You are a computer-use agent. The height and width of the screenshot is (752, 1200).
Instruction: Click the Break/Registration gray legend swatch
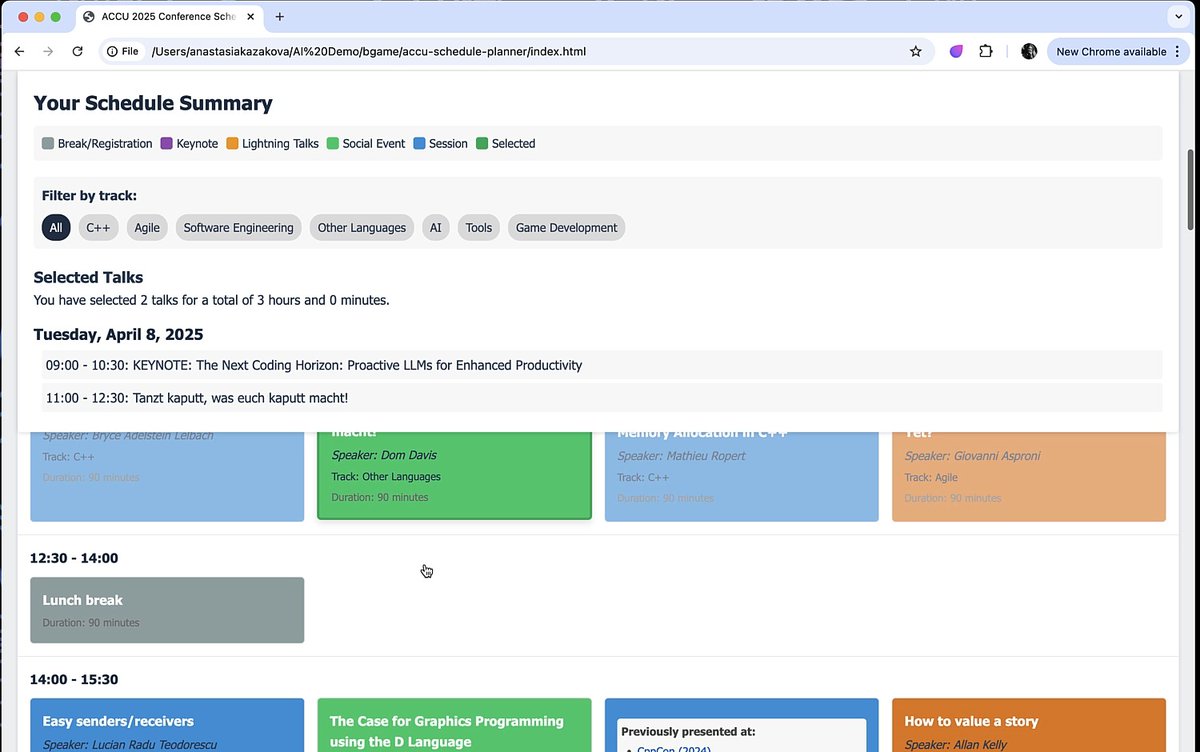tap(48, 144)
